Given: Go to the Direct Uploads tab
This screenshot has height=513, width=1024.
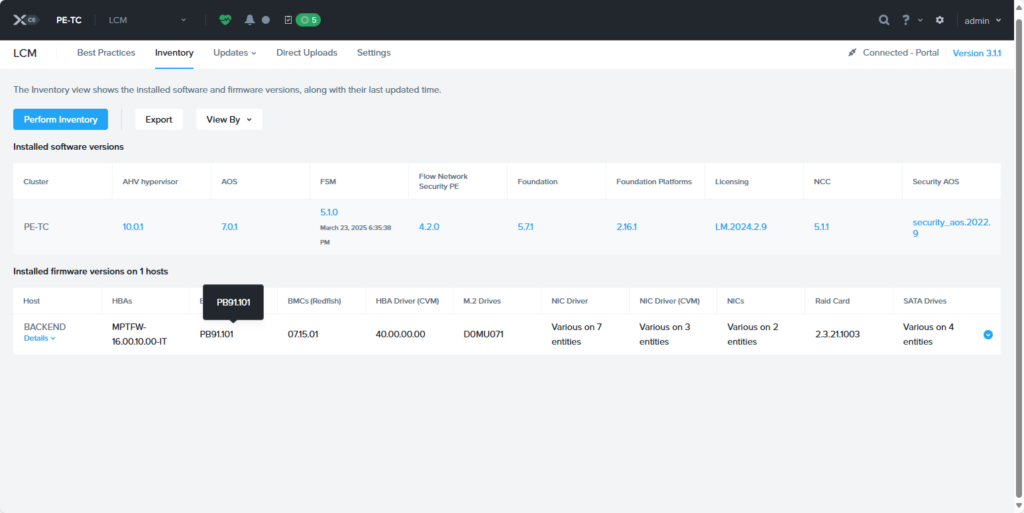Looking at the screenshot, I should point(307,53).
